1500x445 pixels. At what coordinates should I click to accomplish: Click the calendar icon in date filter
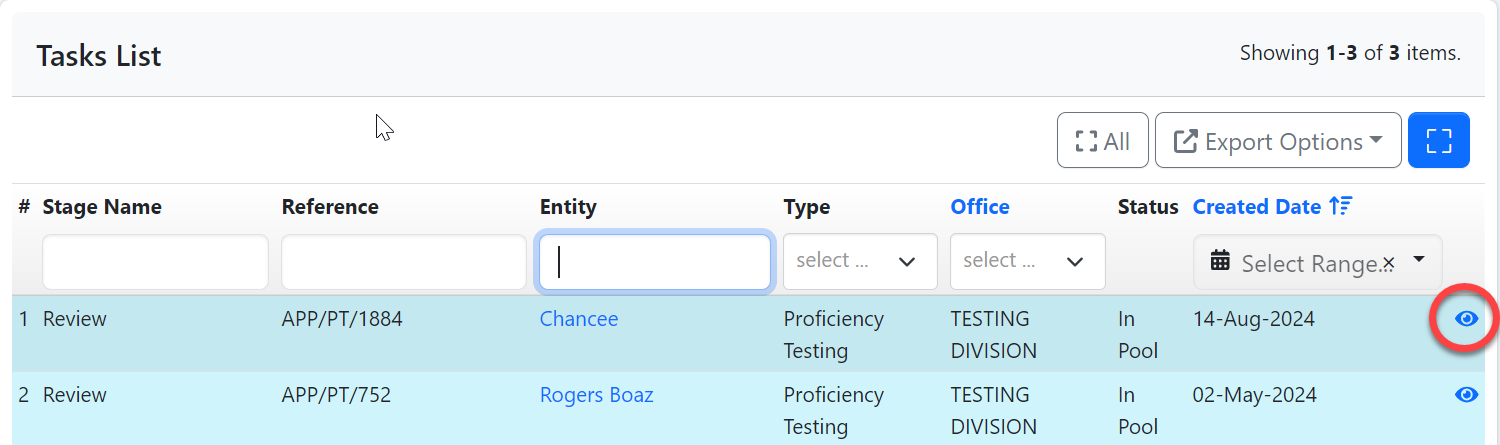(x=1220, y=262)
